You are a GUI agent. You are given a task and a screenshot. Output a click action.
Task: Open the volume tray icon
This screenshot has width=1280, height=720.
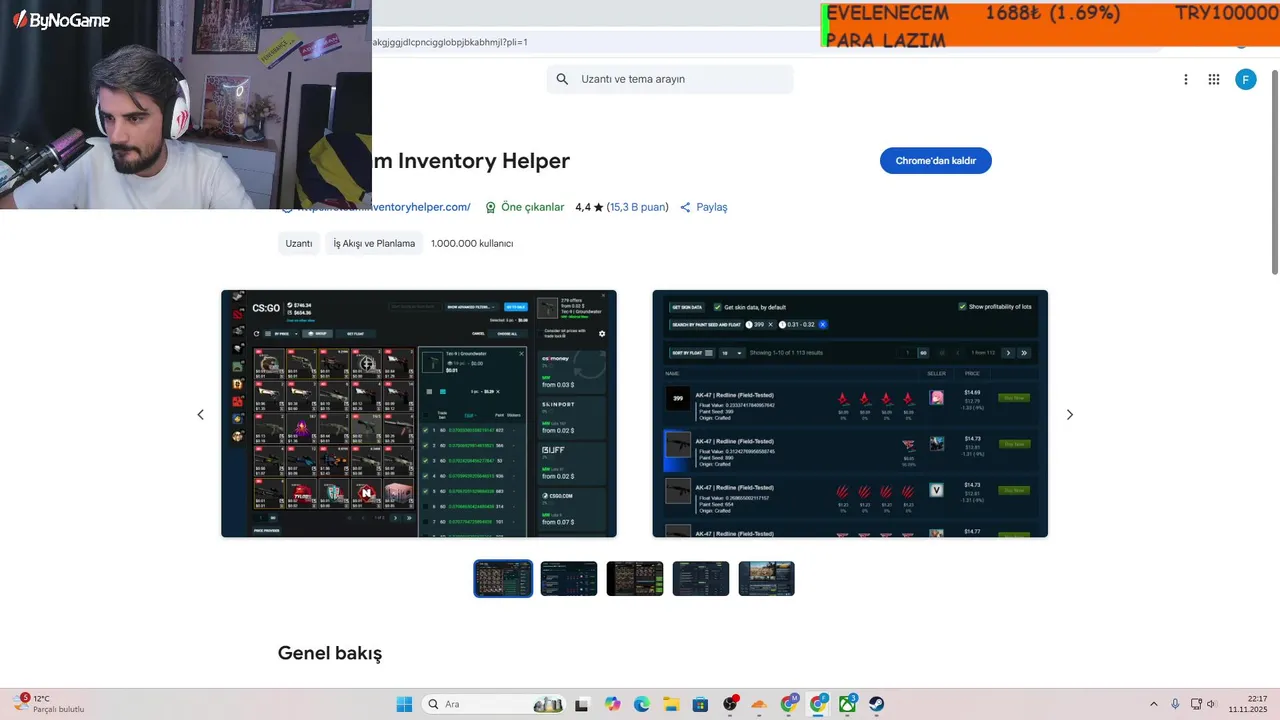pos(1211,704)
